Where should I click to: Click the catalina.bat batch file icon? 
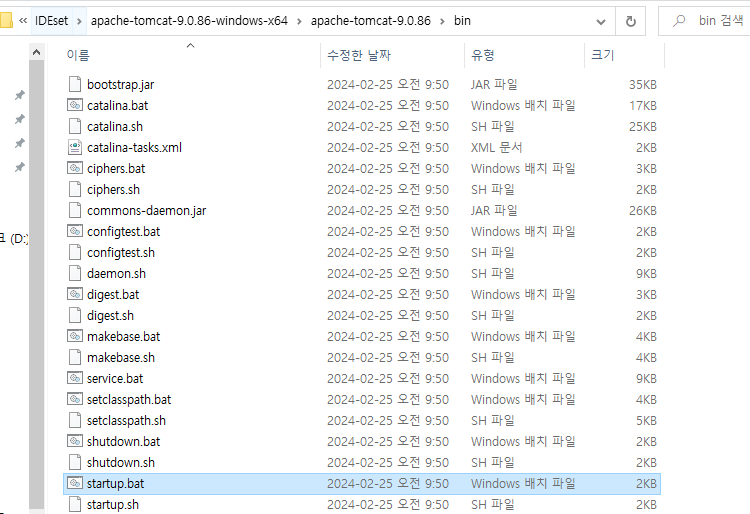tap(75, 105)
